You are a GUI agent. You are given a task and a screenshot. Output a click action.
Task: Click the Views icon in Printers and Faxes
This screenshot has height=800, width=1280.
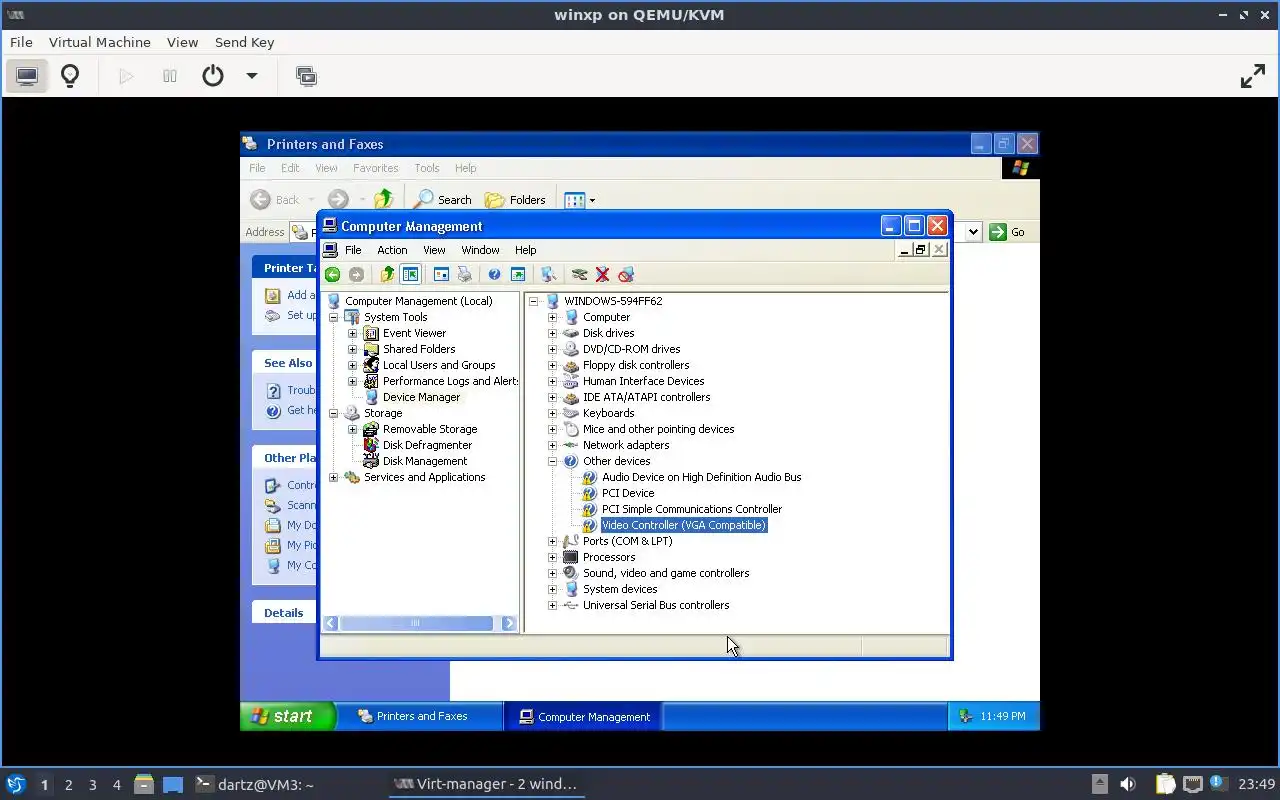tap(575, 200)
